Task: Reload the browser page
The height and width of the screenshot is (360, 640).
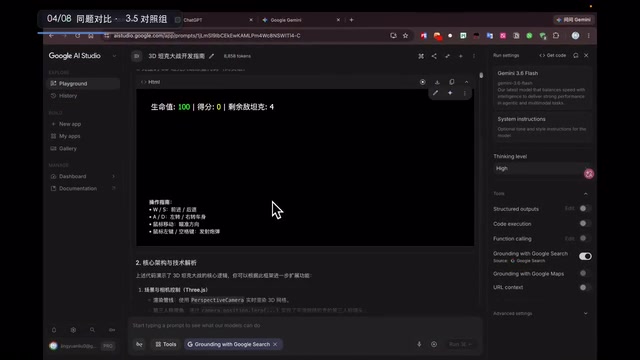Action: click(x=78, y=36)
